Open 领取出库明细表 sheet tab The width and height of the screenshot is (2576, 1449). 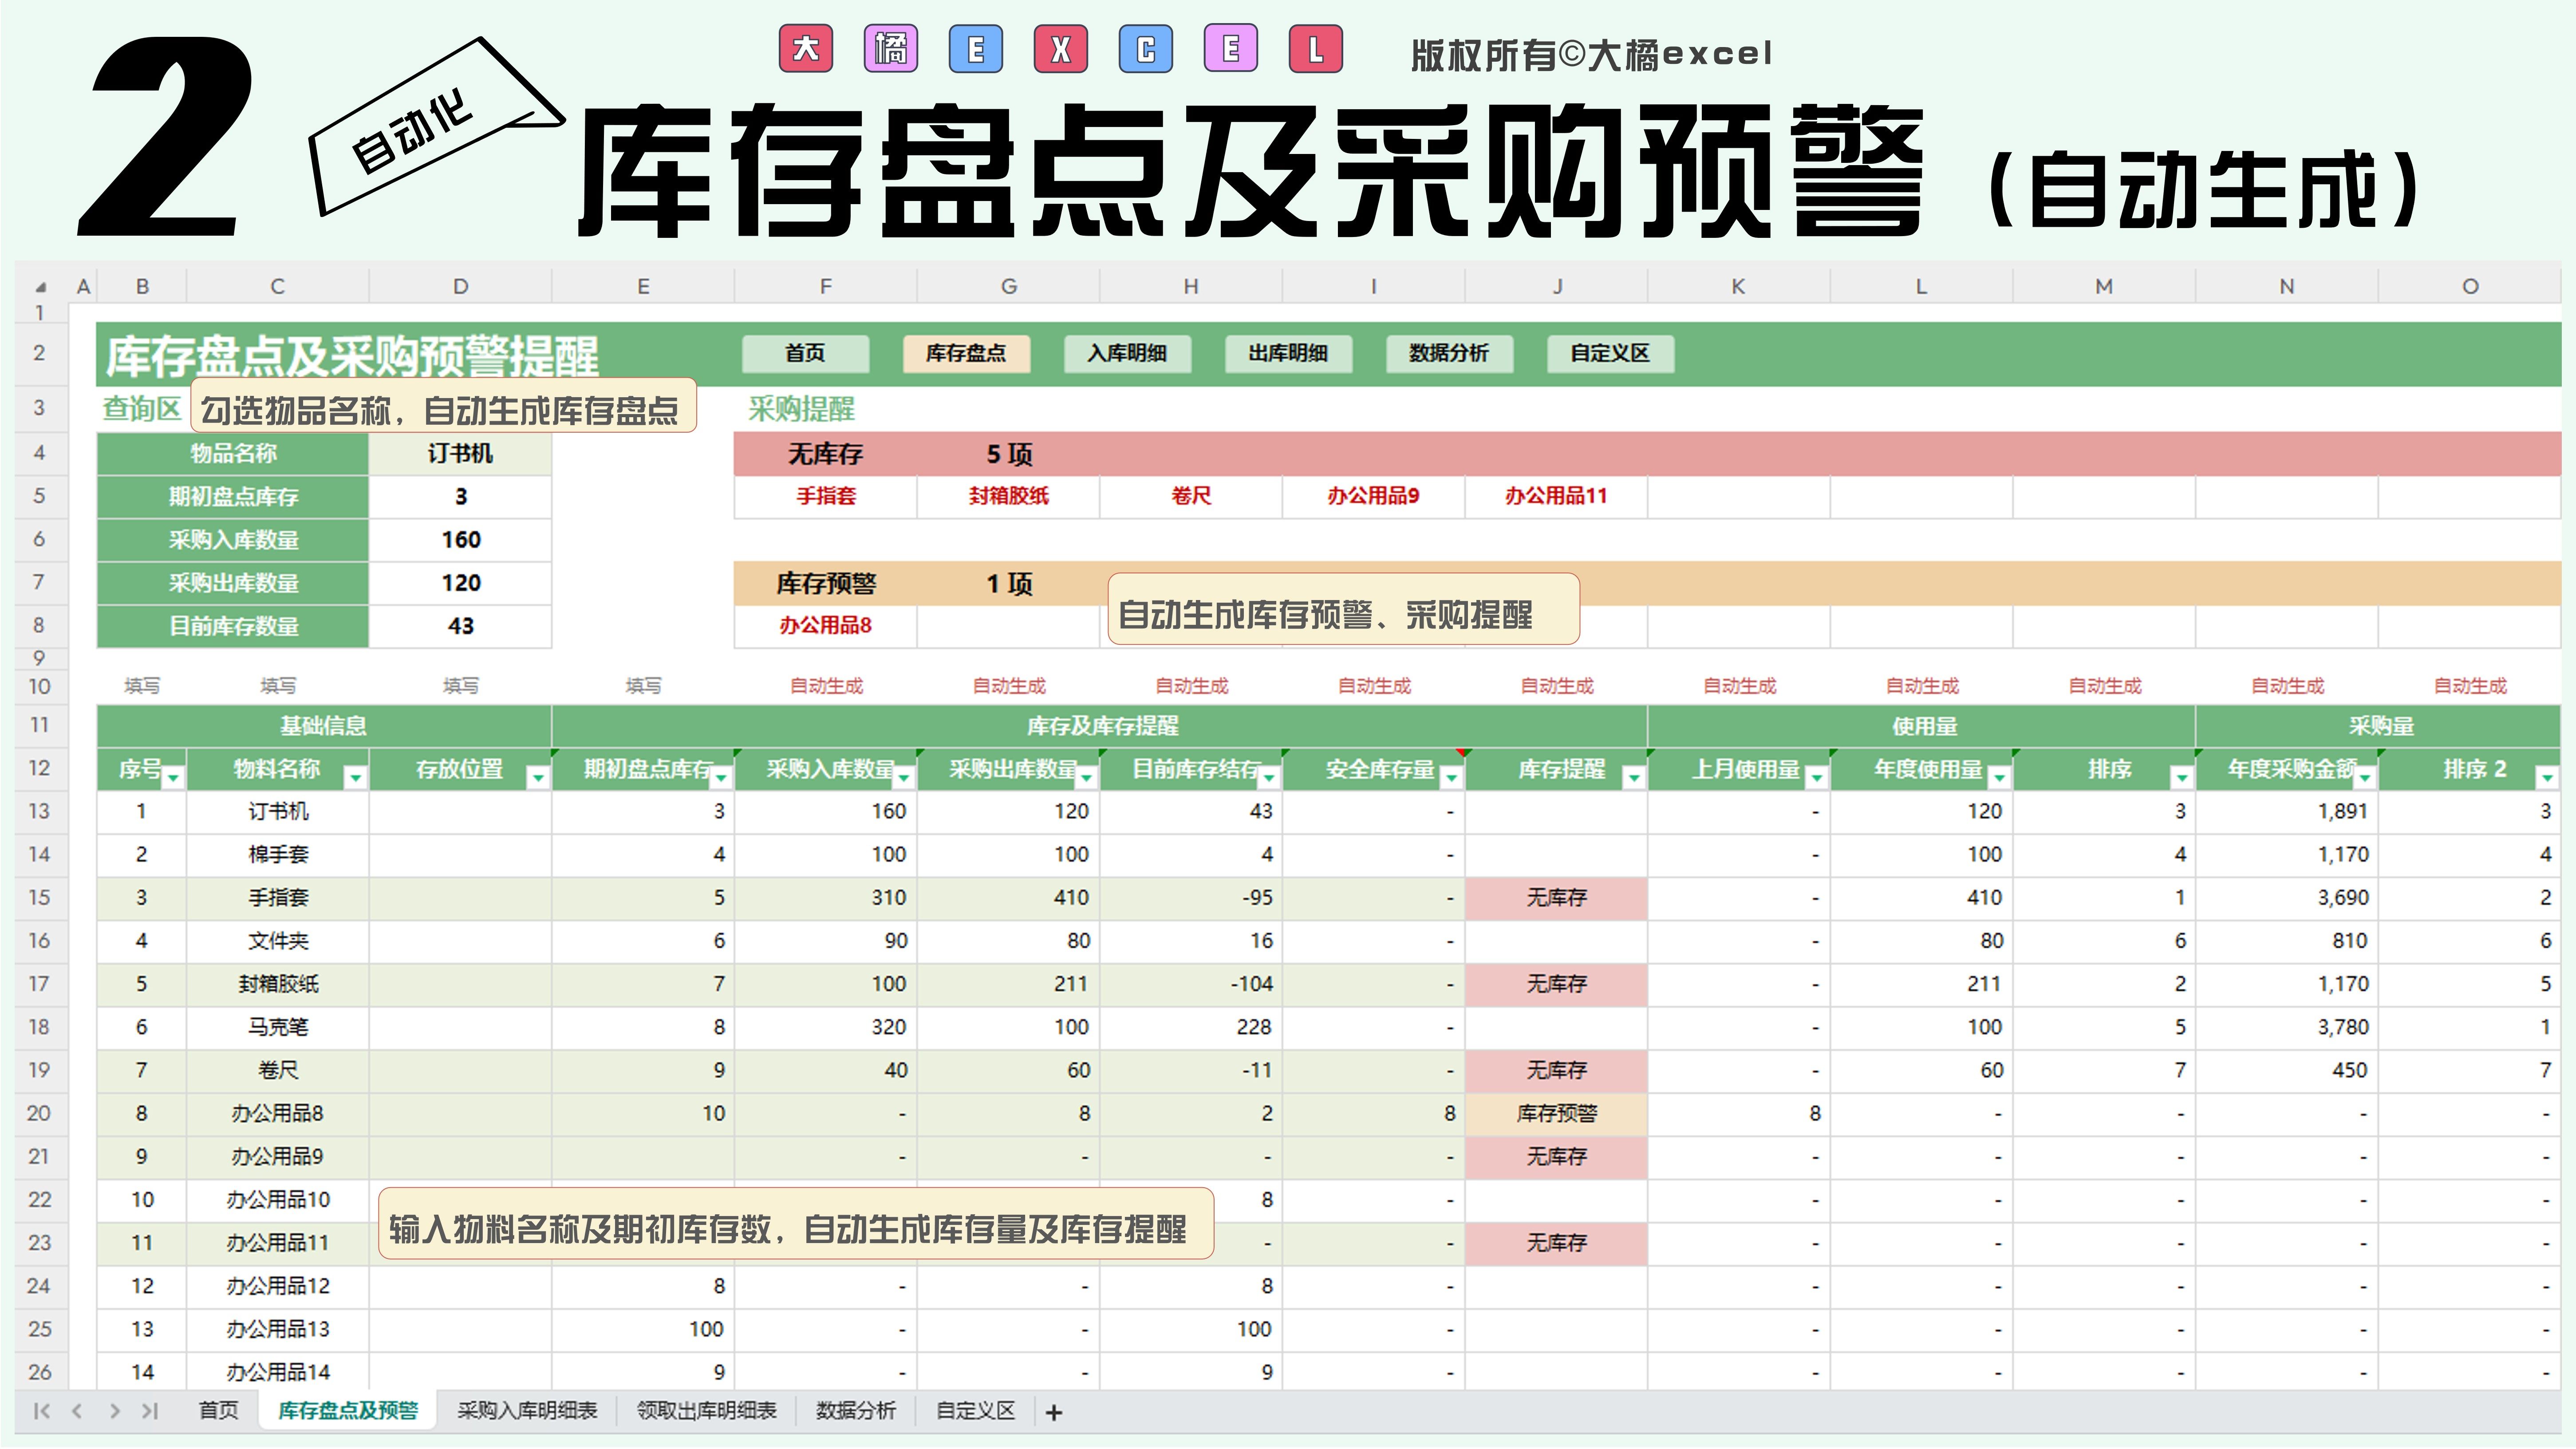click(706, 1411)
